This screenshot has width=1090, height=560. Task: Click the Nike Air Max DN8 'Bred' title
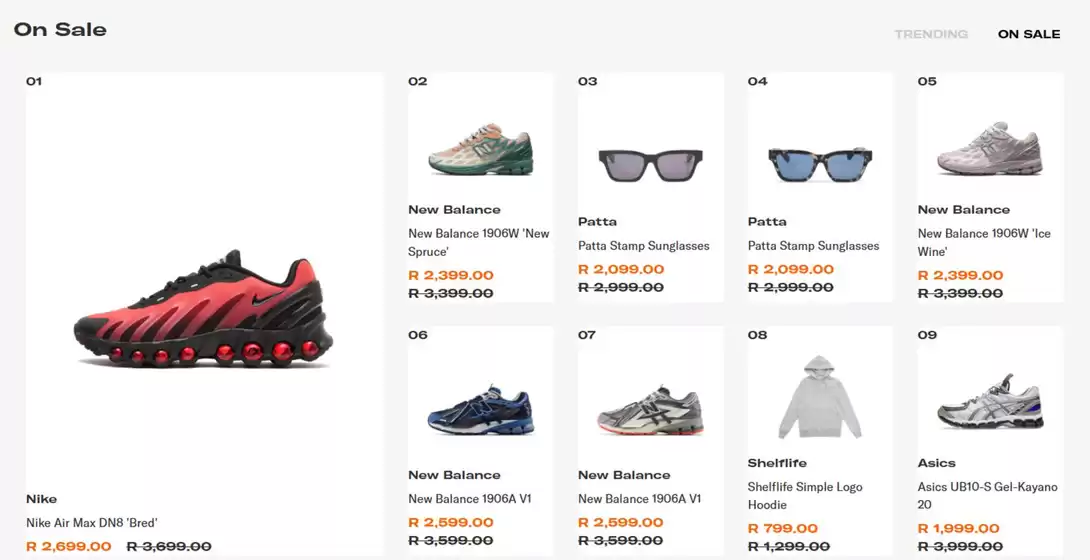pos(92,522)
